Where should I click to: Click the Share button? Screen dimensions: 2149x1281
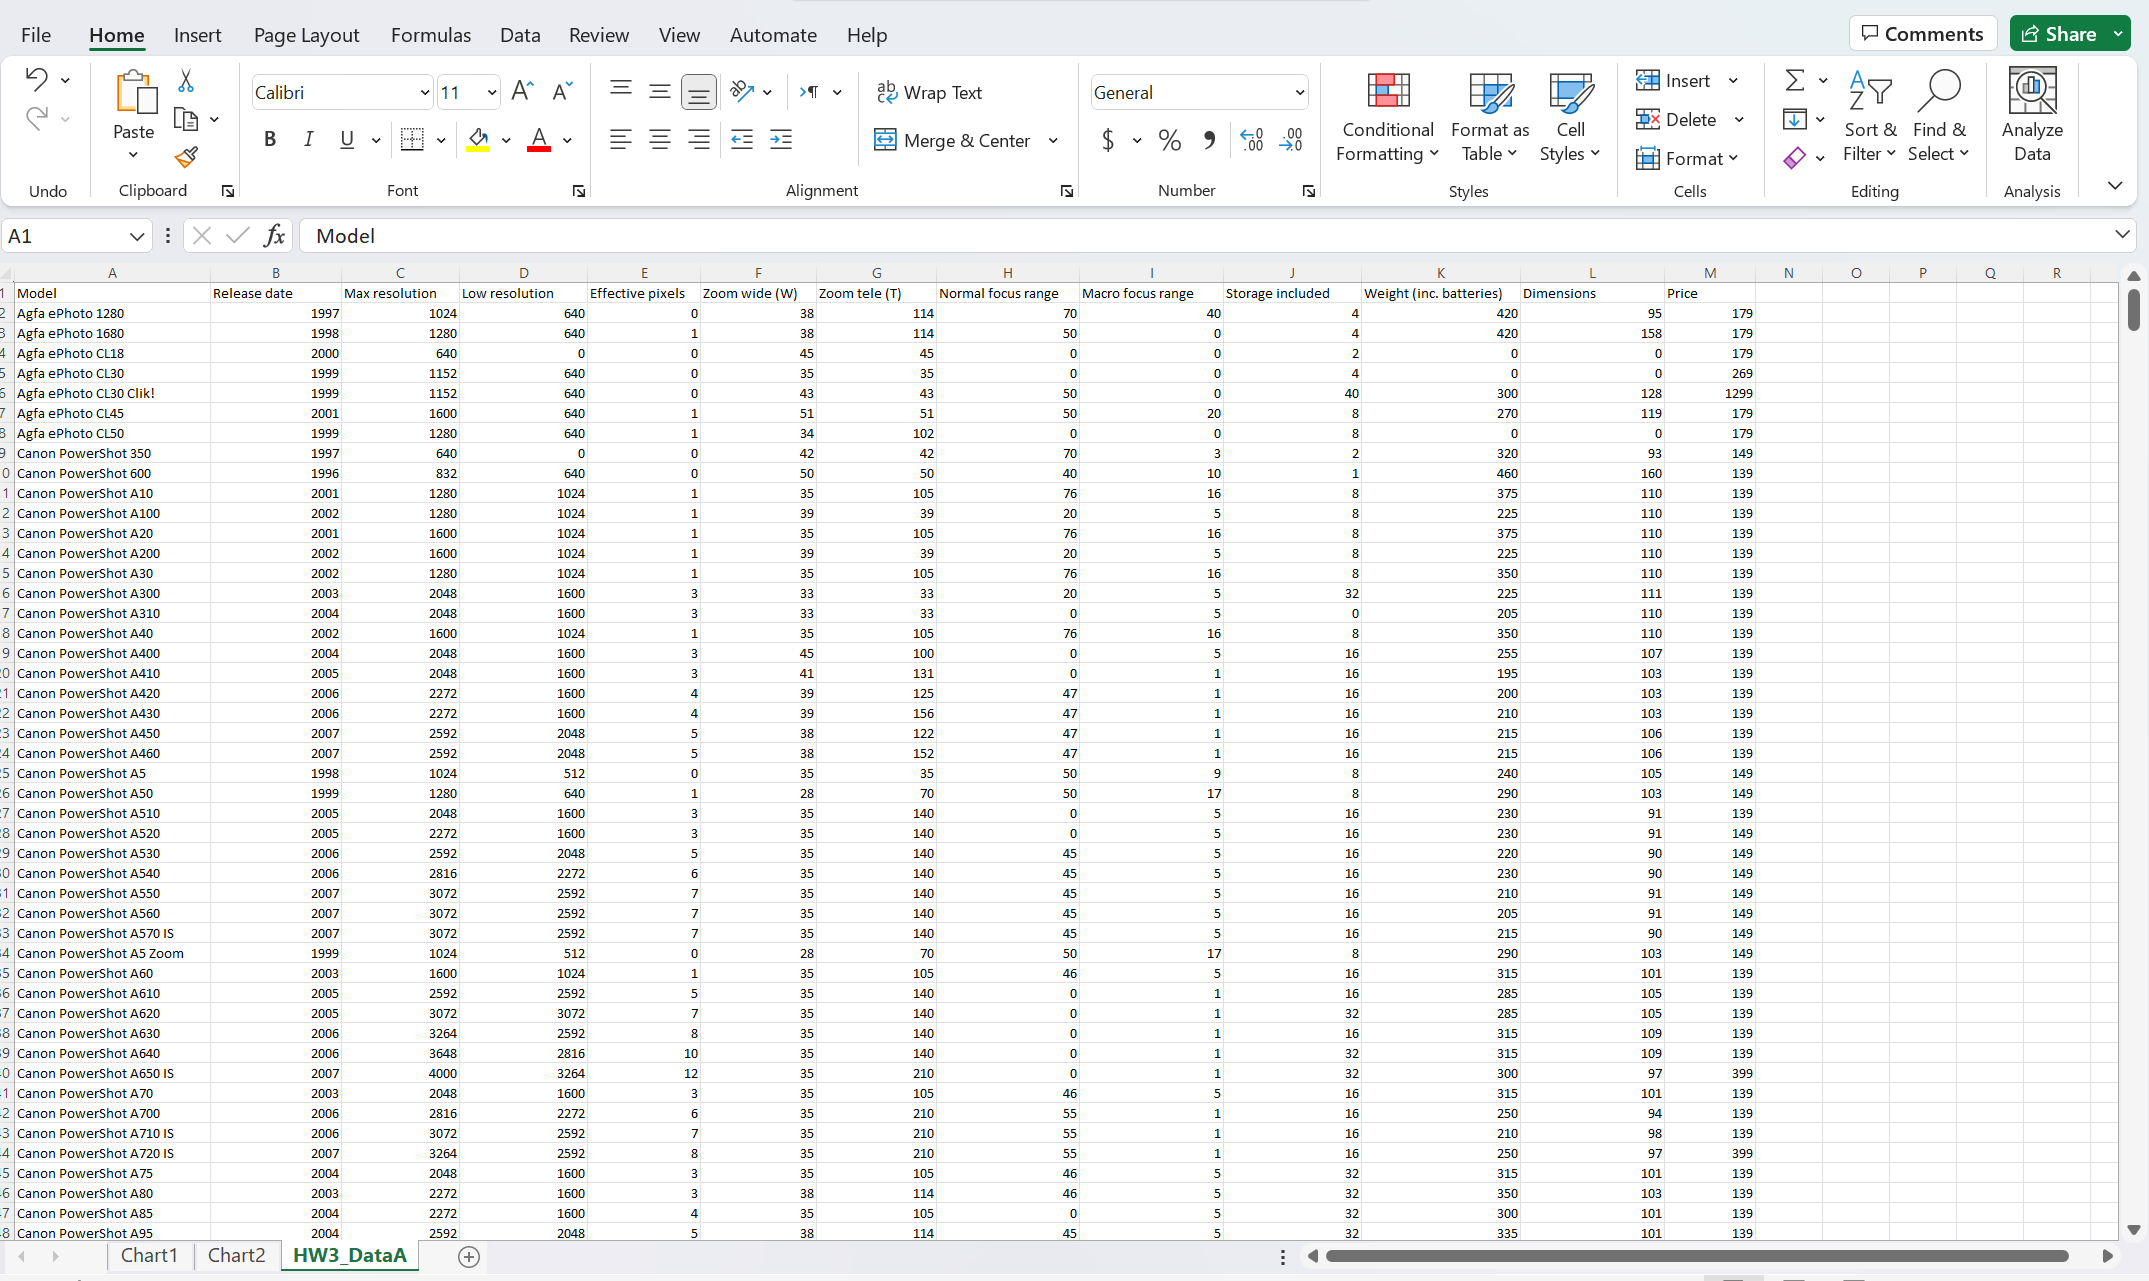pyautogui.click(x=2059, y=34)
